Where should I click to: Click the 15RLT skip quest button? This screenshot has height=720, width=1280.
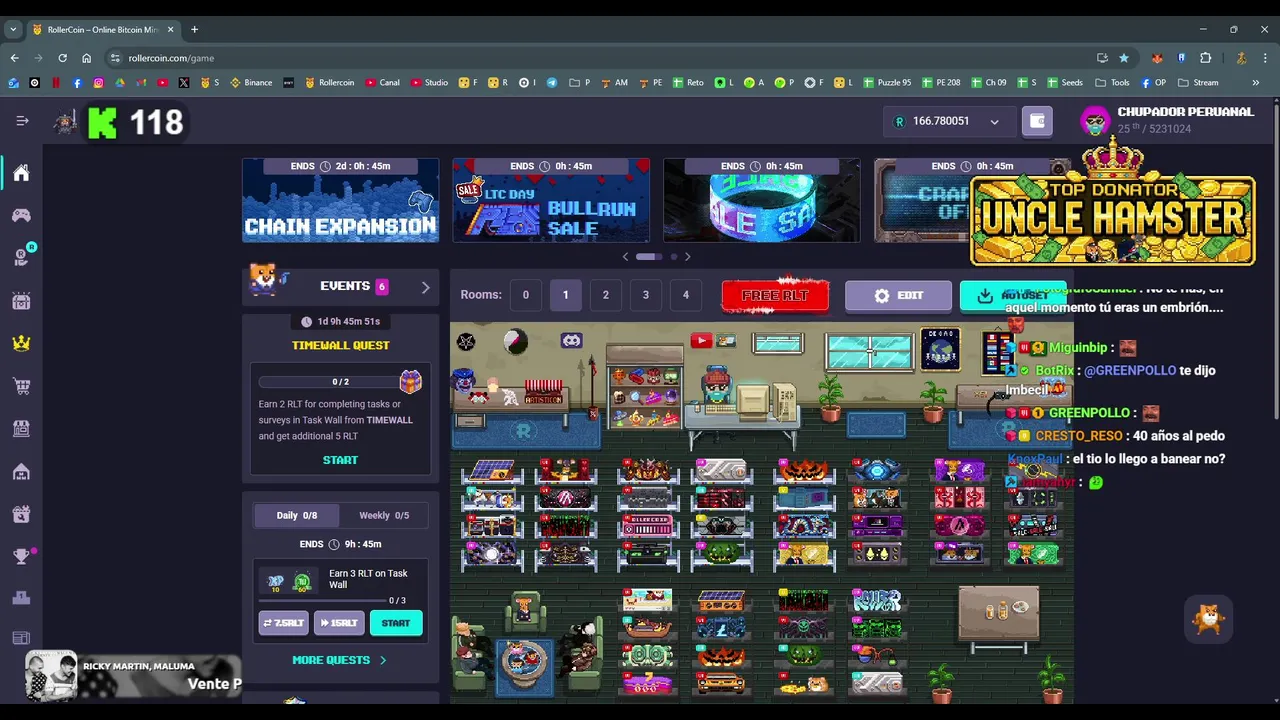338,623
